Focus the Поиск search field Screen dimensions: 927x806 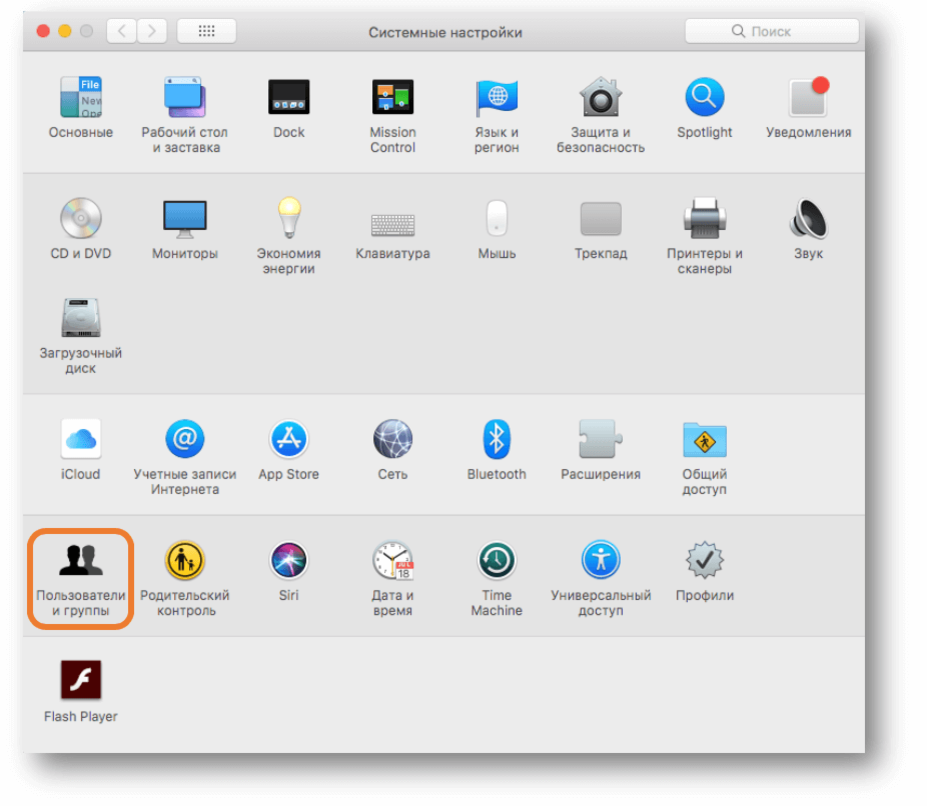point(772,31)
